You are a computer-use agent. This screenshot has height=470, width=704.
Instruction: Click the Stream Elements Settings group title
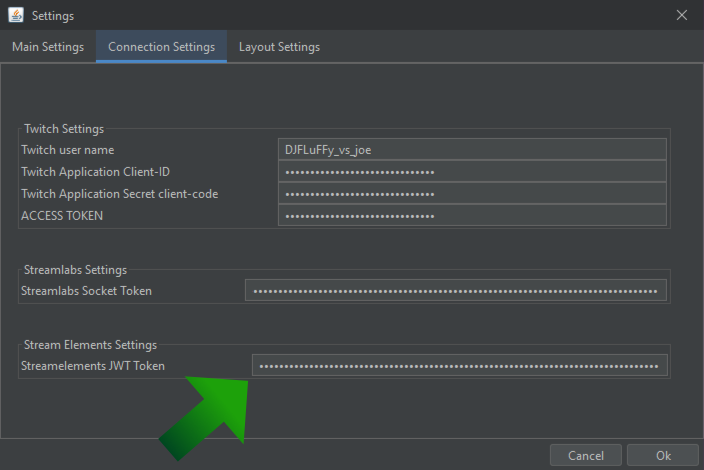point(90,345)
